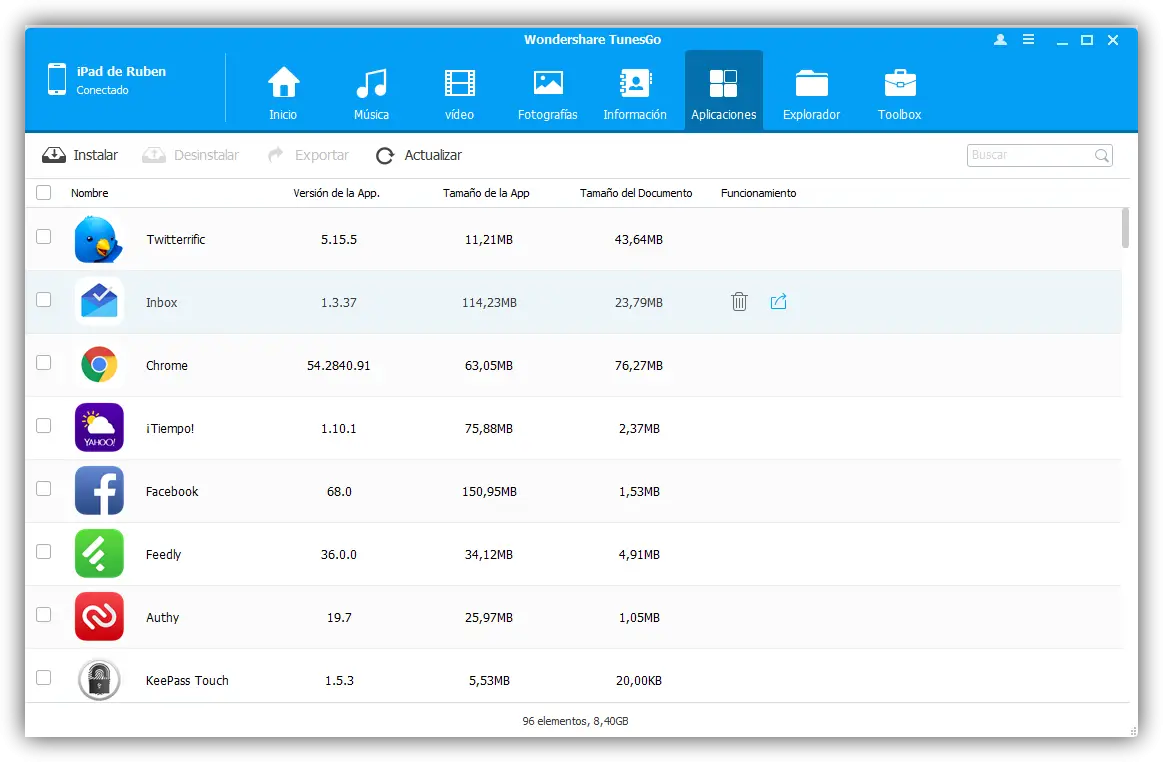The height and width of the screenshot is (762, 1163).
Task: Click the Chrome app icon
Action: [99, 365]
